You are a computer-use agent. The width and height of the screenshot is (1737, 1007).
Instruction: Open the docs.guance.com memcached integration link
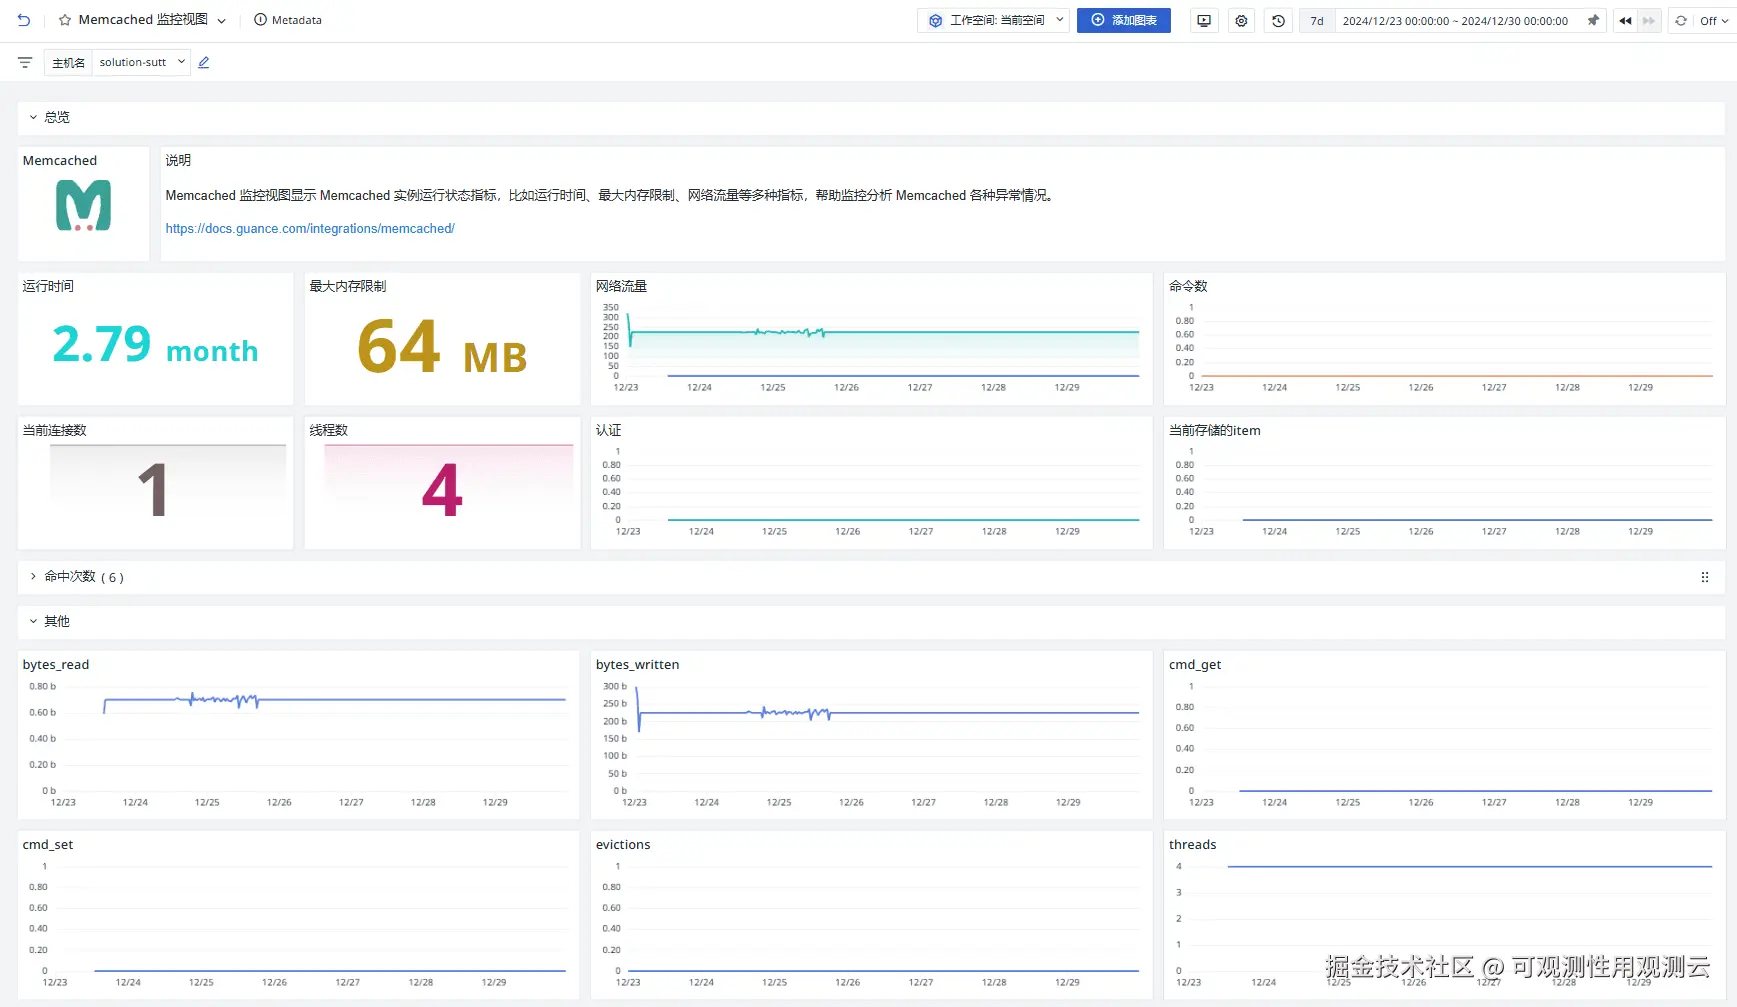310,229
